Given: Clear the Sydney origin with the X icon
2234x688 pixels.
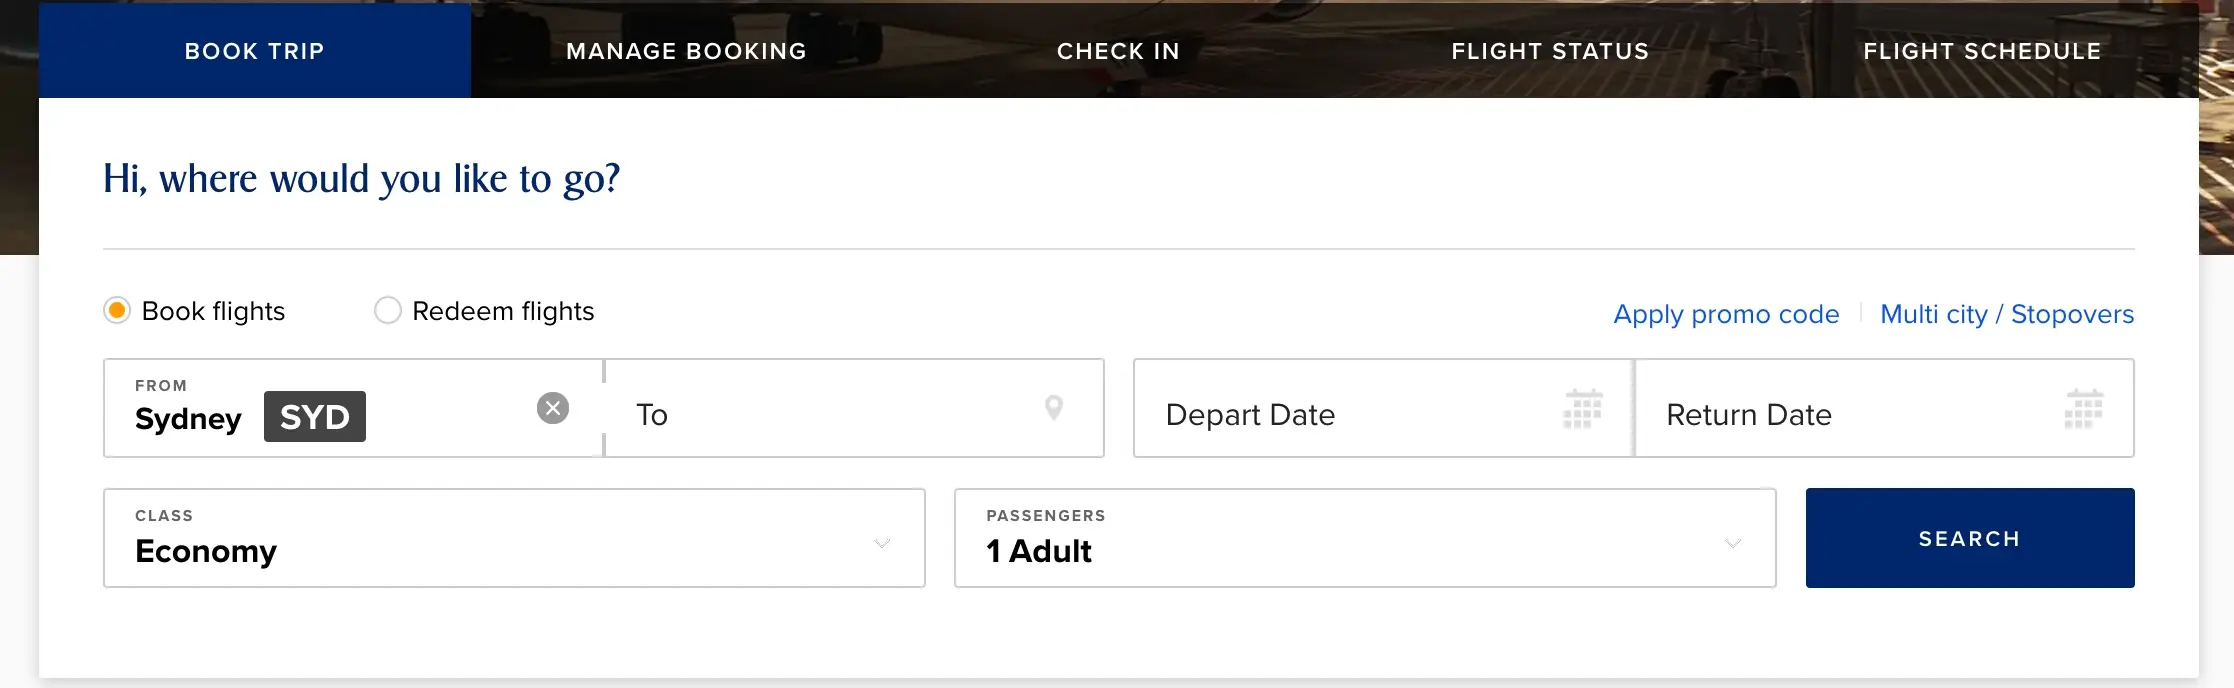Looking at the screenshot, I should tap(553, 408).
